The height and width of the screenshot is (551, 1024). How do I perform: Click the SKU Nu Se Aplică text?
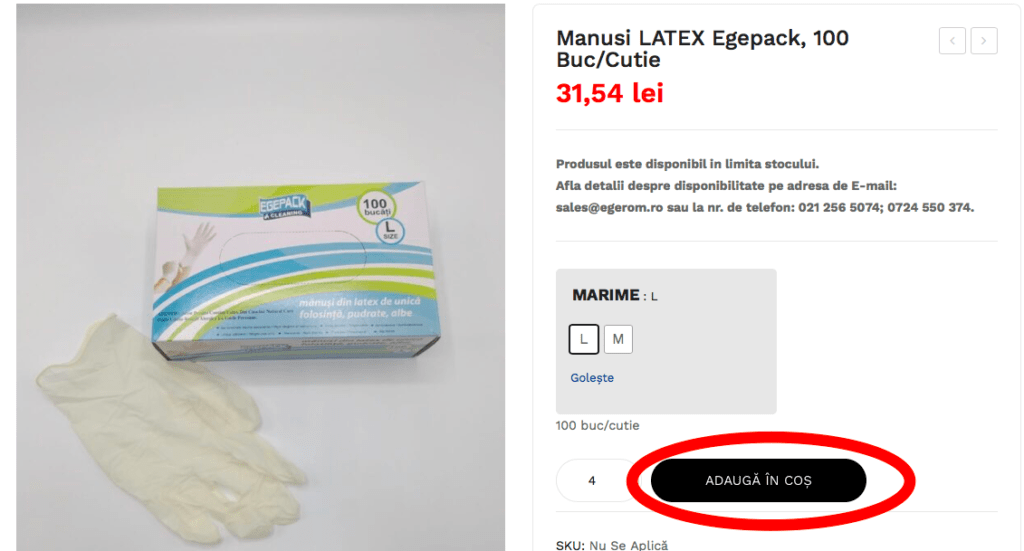612,545
